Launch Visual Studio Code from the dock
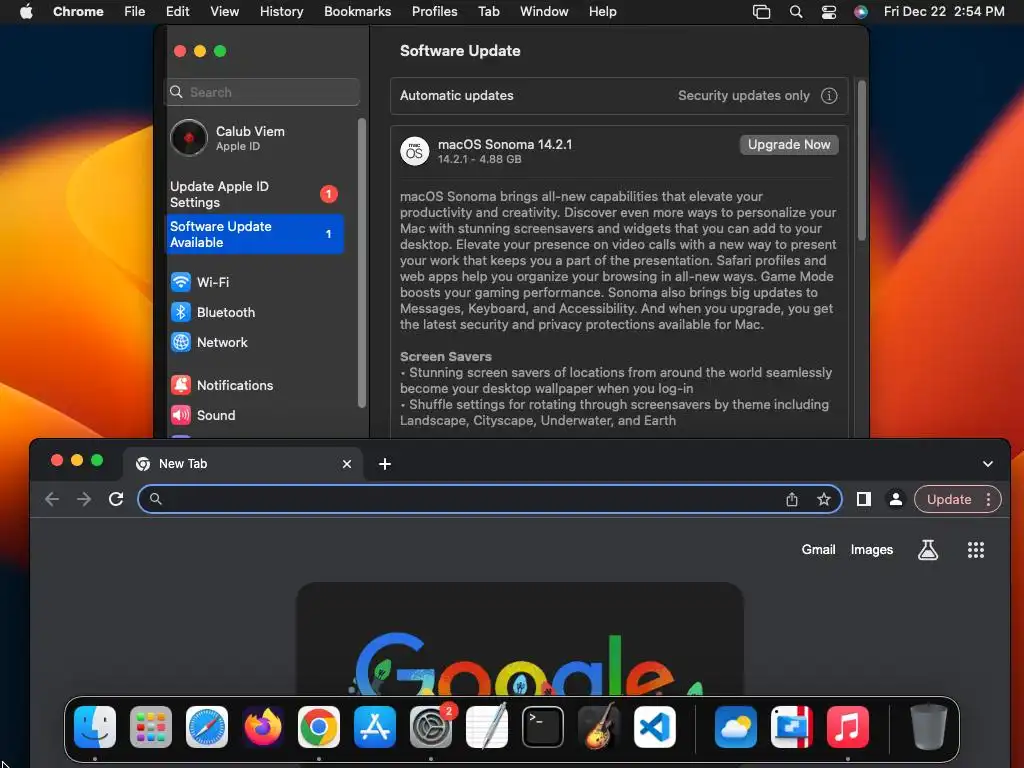This screenshot has width=1024, height=768. point(654,727)
